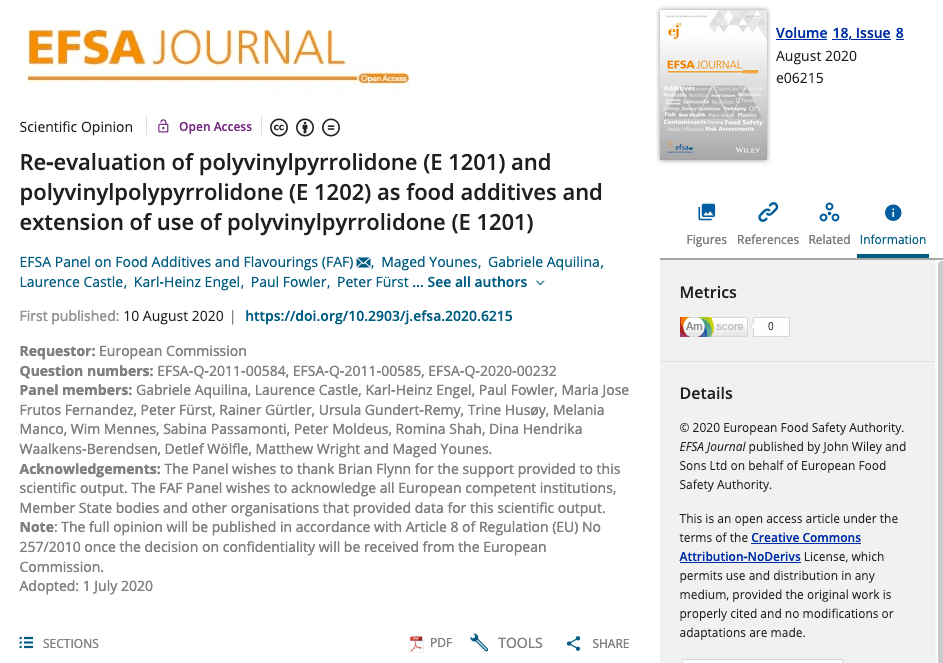Open the article DOI link
Viewport: 943px width, 663px height.
click(x=378, y=316)
